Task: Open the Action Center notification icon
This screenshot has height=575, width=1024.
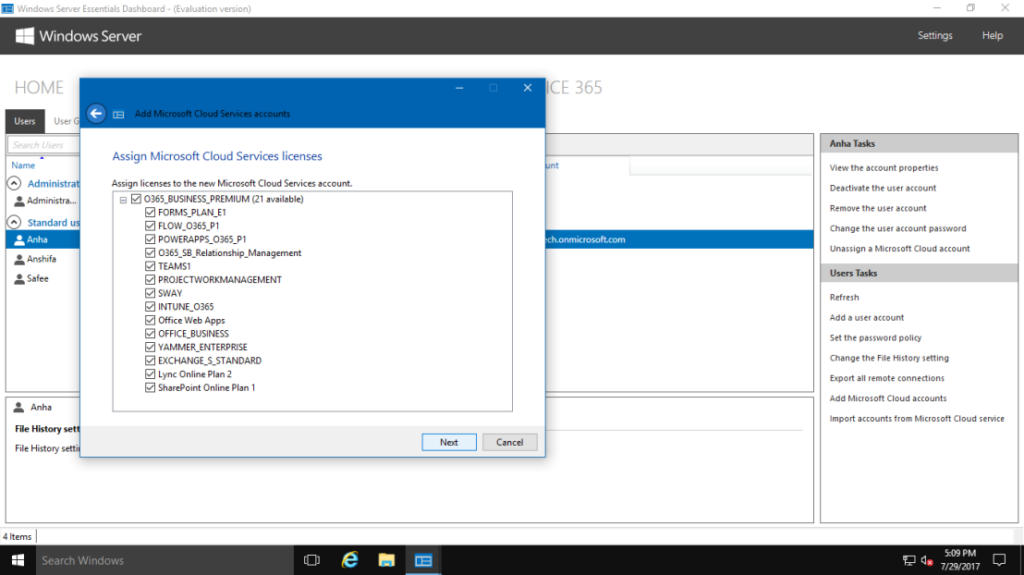Action: (999, 560)
